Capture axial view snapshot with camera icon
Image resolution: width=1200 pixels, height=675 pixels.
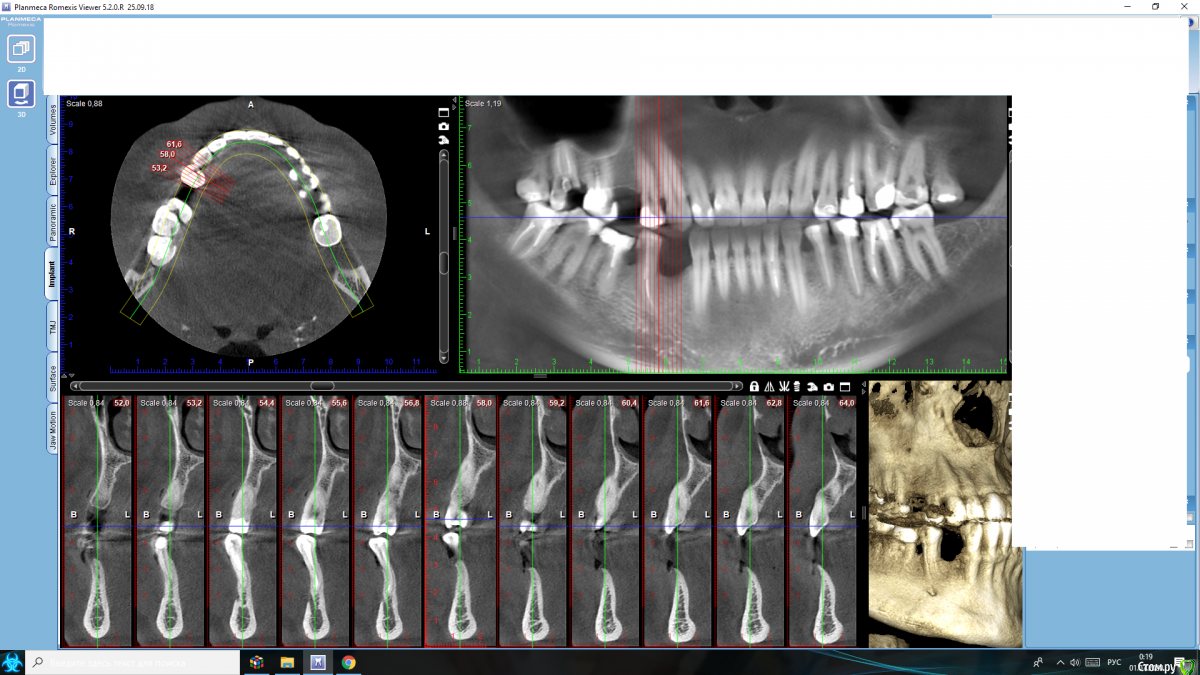point(443,127)
